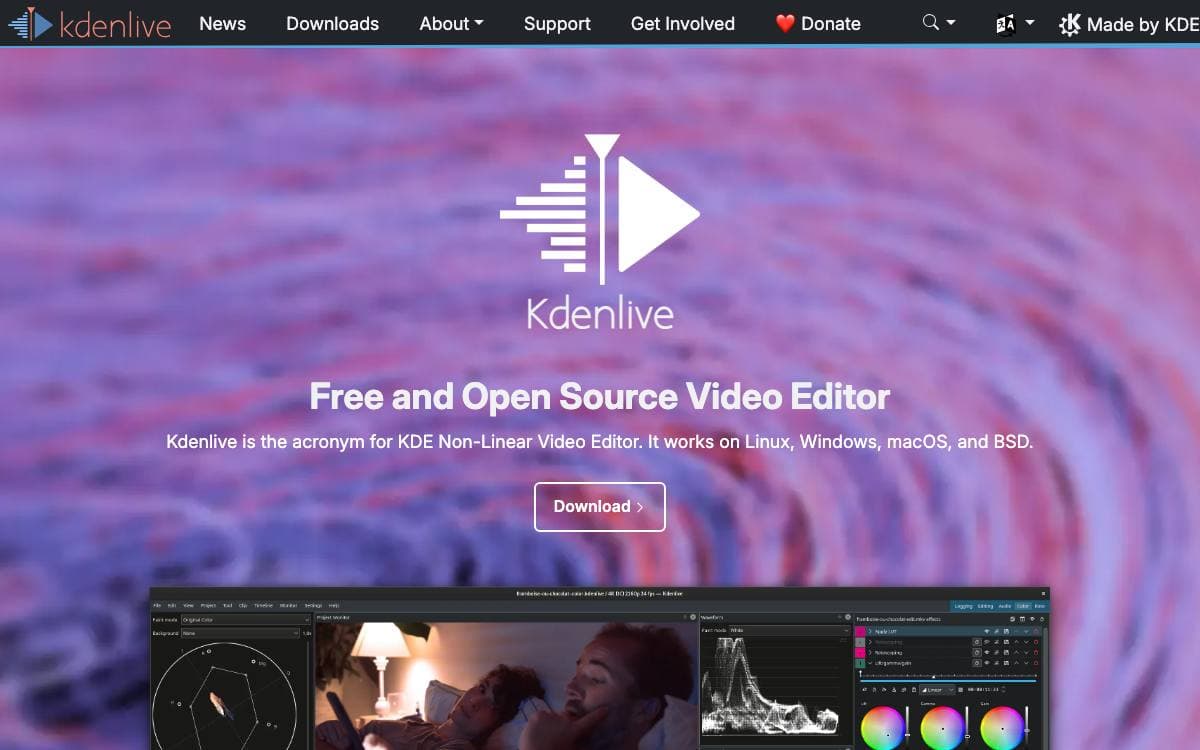Open the Help menu in the Kdenlive screenshot
1200x750 pixels.
[333, 605]
